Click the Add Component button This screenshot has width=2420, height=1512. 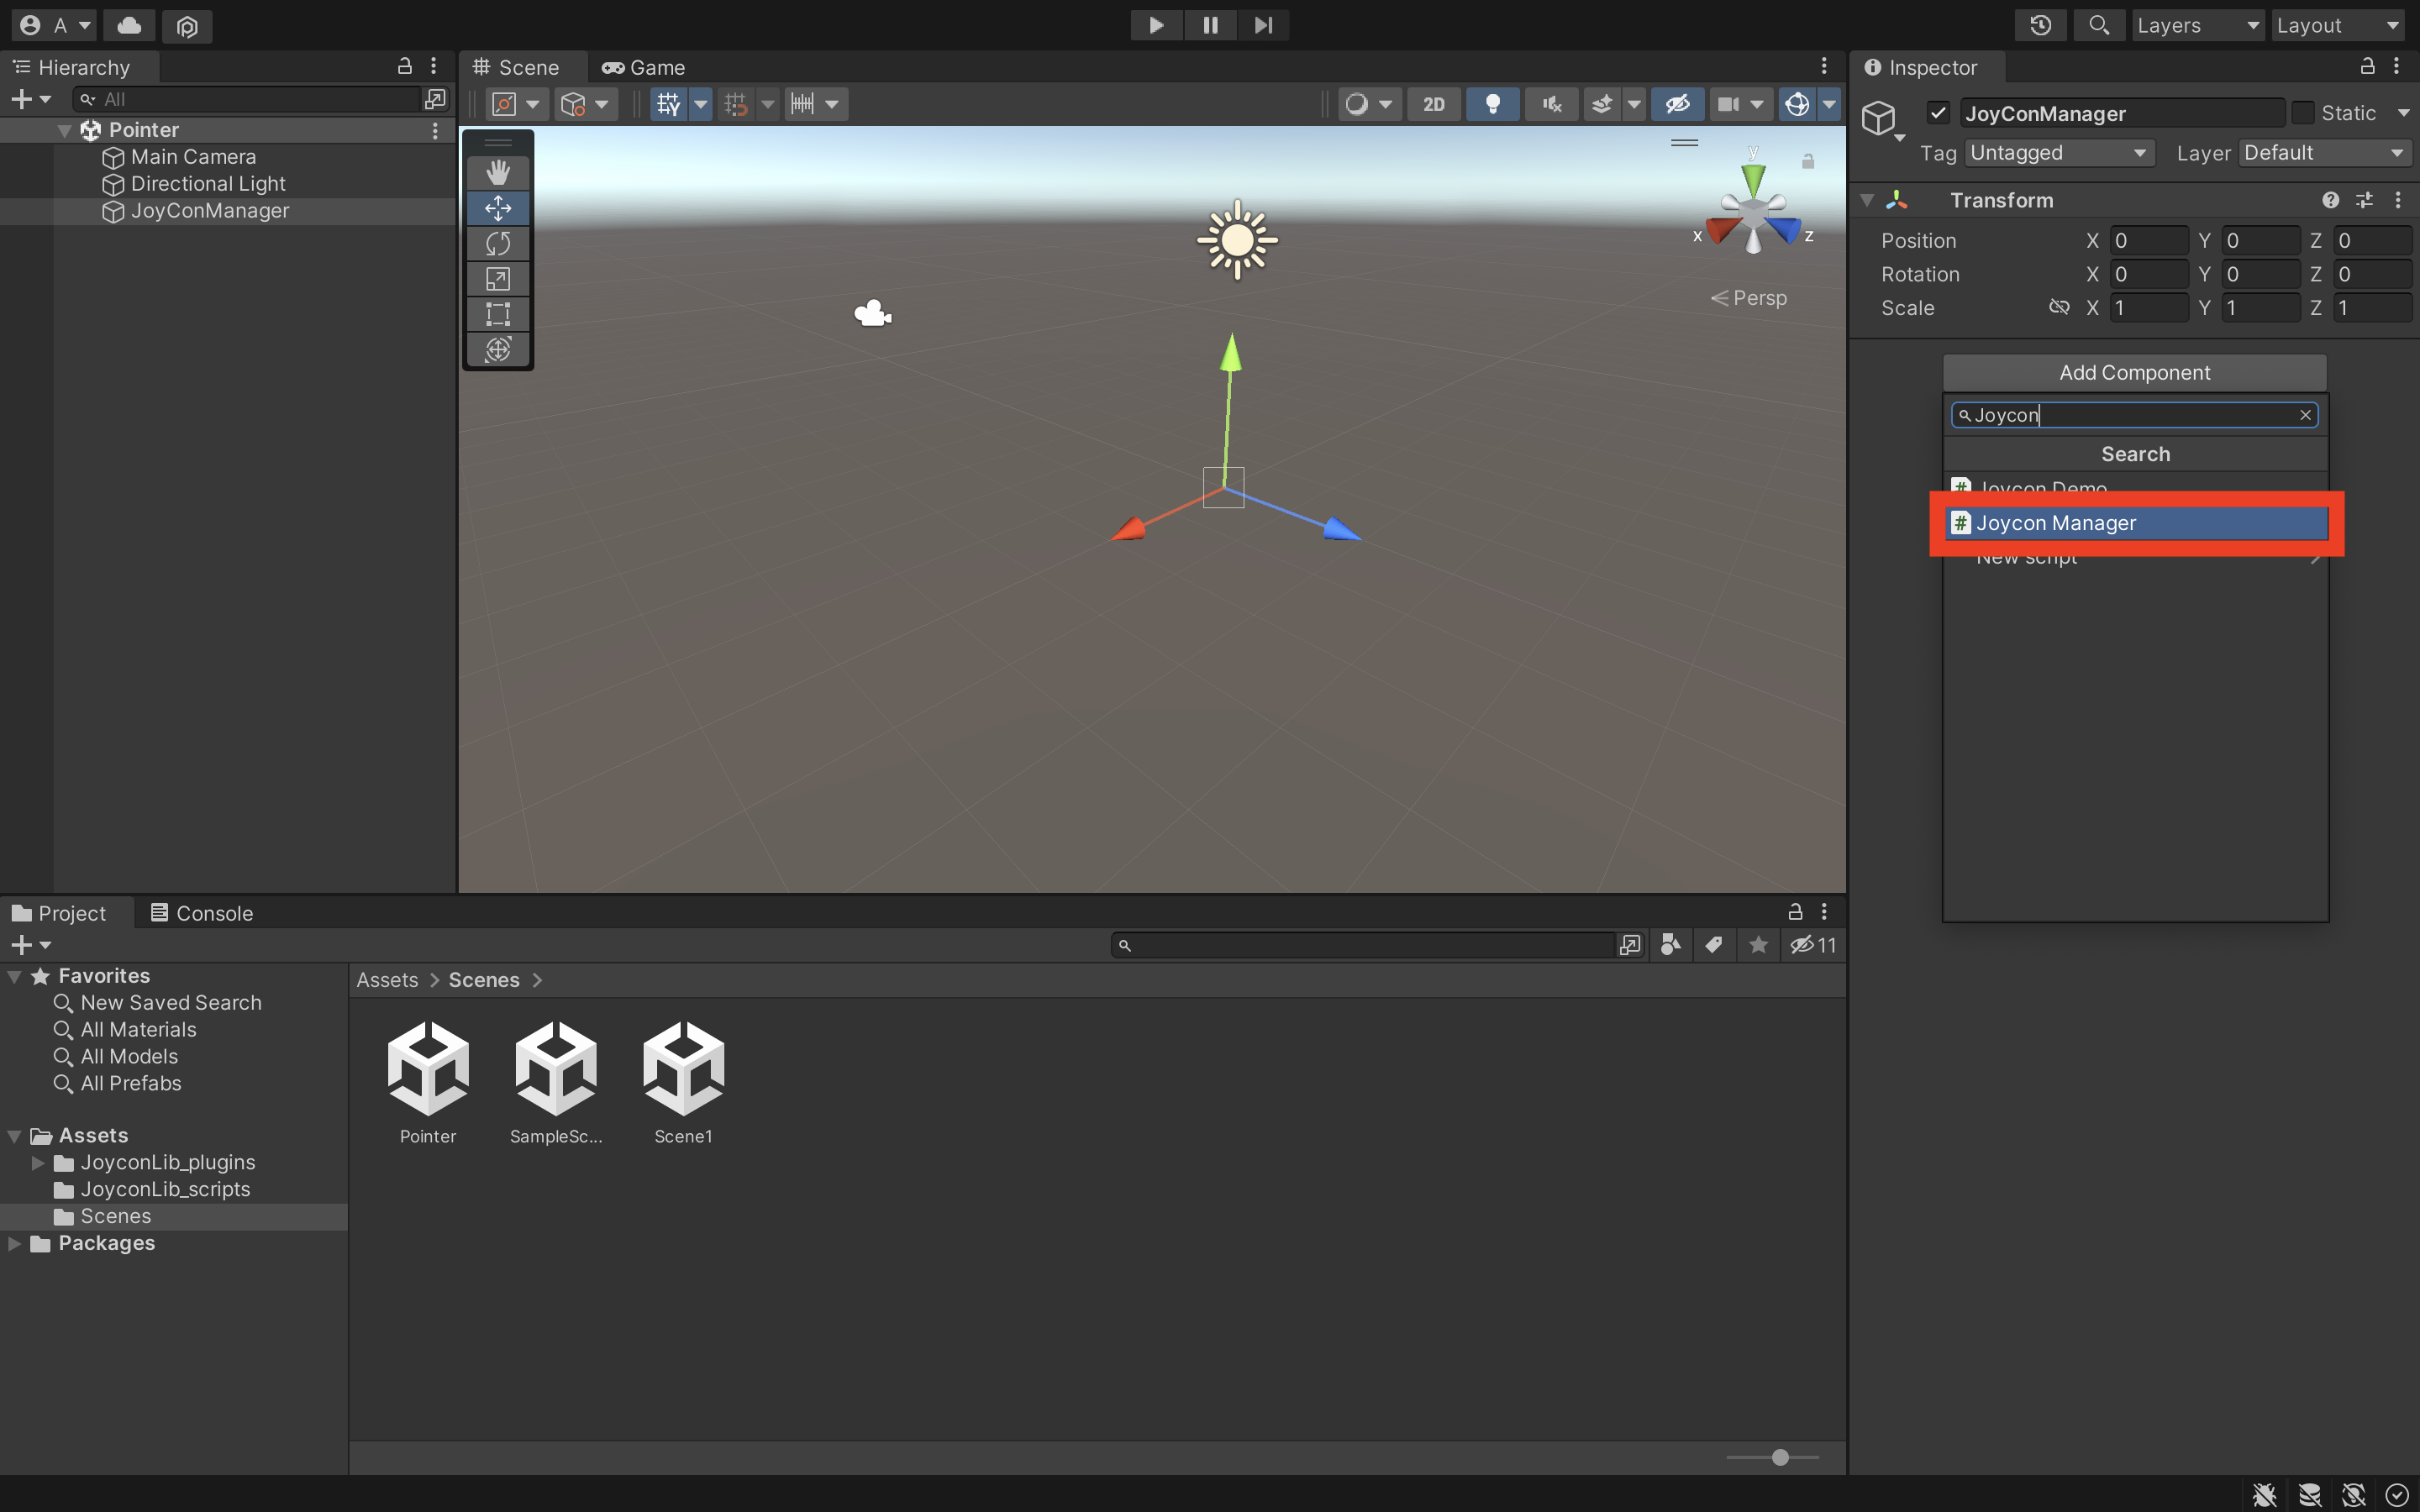click(x=2134, y=372)
